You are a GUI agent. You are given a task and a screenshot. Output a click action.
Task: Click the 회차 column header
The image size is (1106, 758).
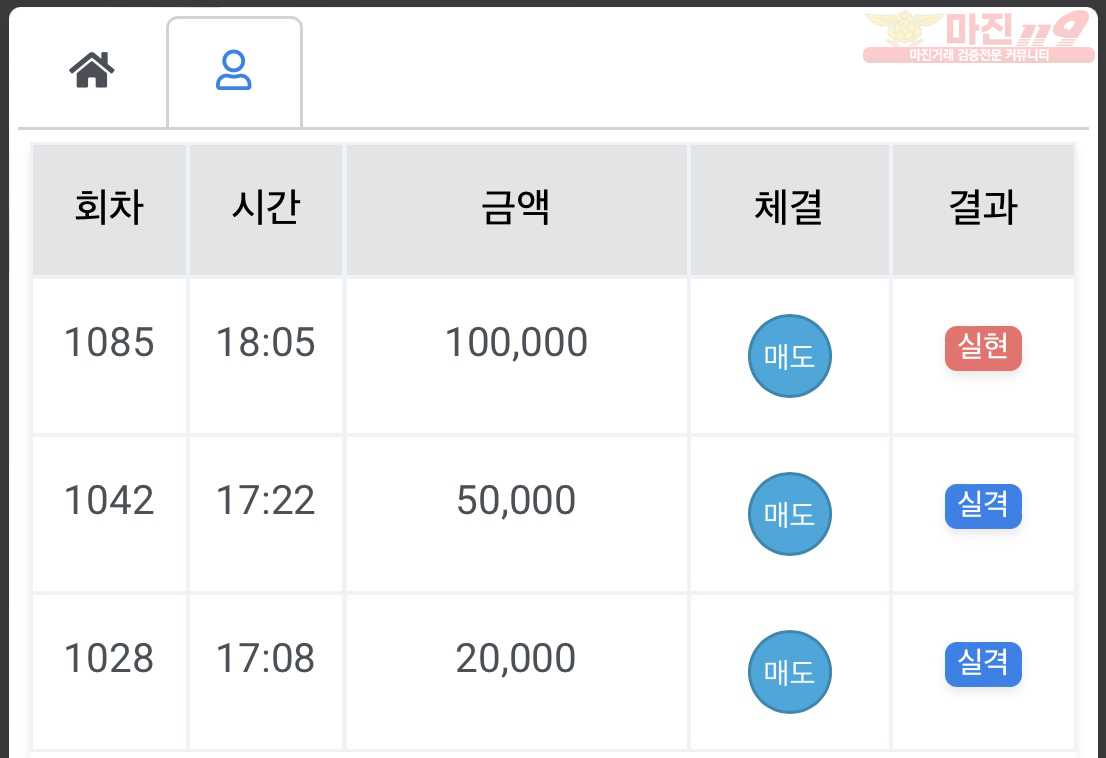109,209
